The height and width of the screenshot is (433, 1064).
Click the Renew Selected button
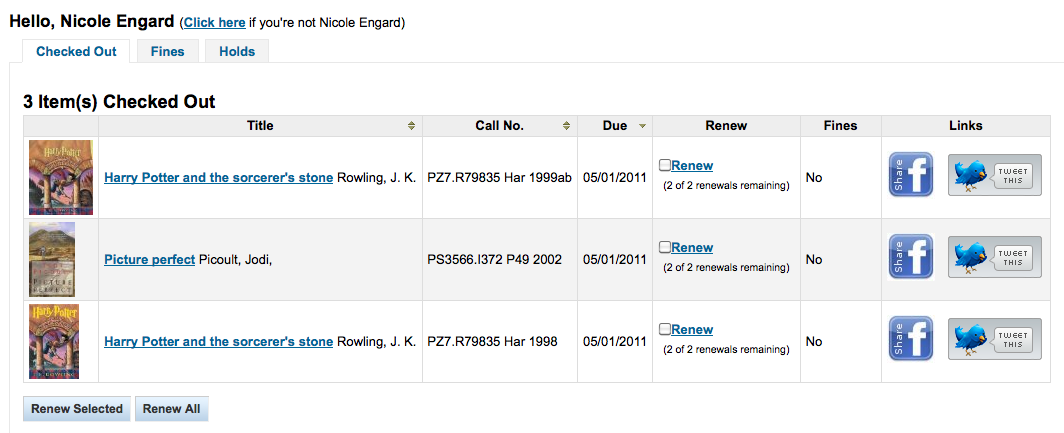(77, 409)
